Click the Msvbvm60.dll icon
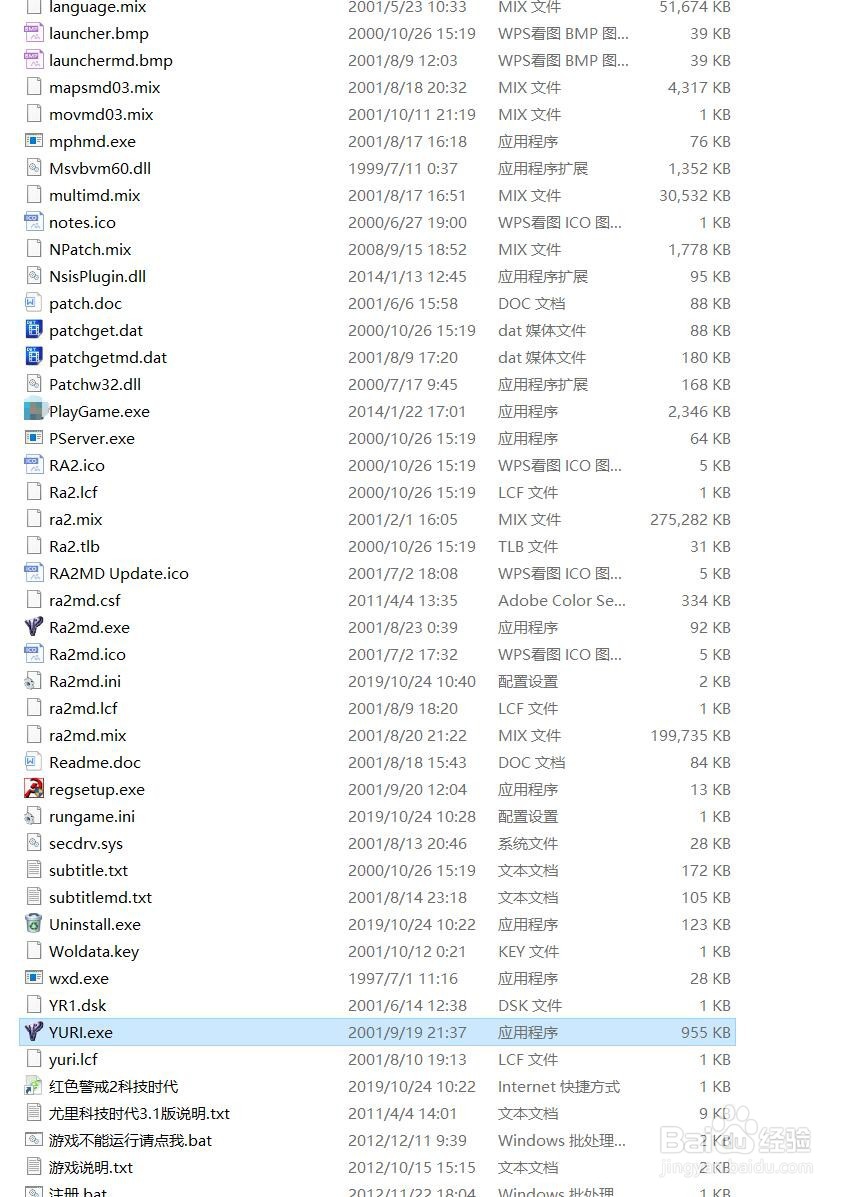Viewport: 860px width, 1197px height. tap(34, 168)
